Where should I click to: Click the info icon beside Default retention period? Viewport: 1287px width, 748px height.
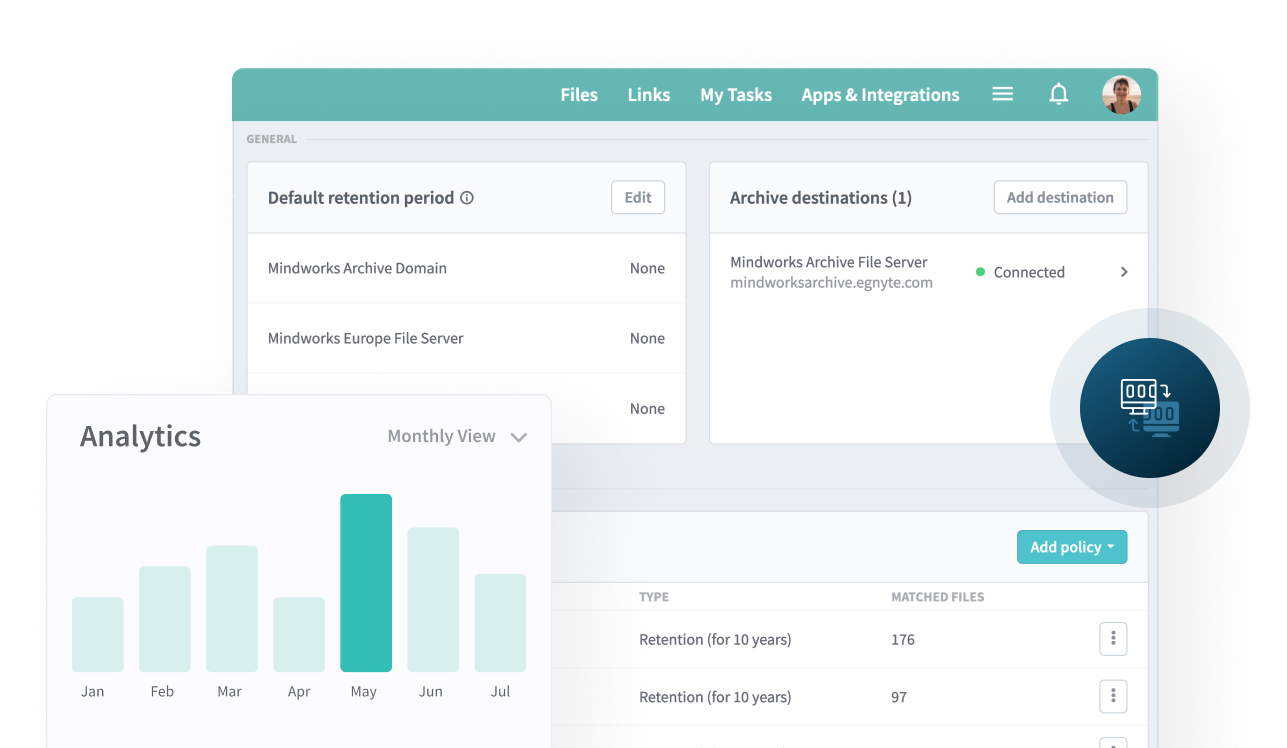pos(467,198)
